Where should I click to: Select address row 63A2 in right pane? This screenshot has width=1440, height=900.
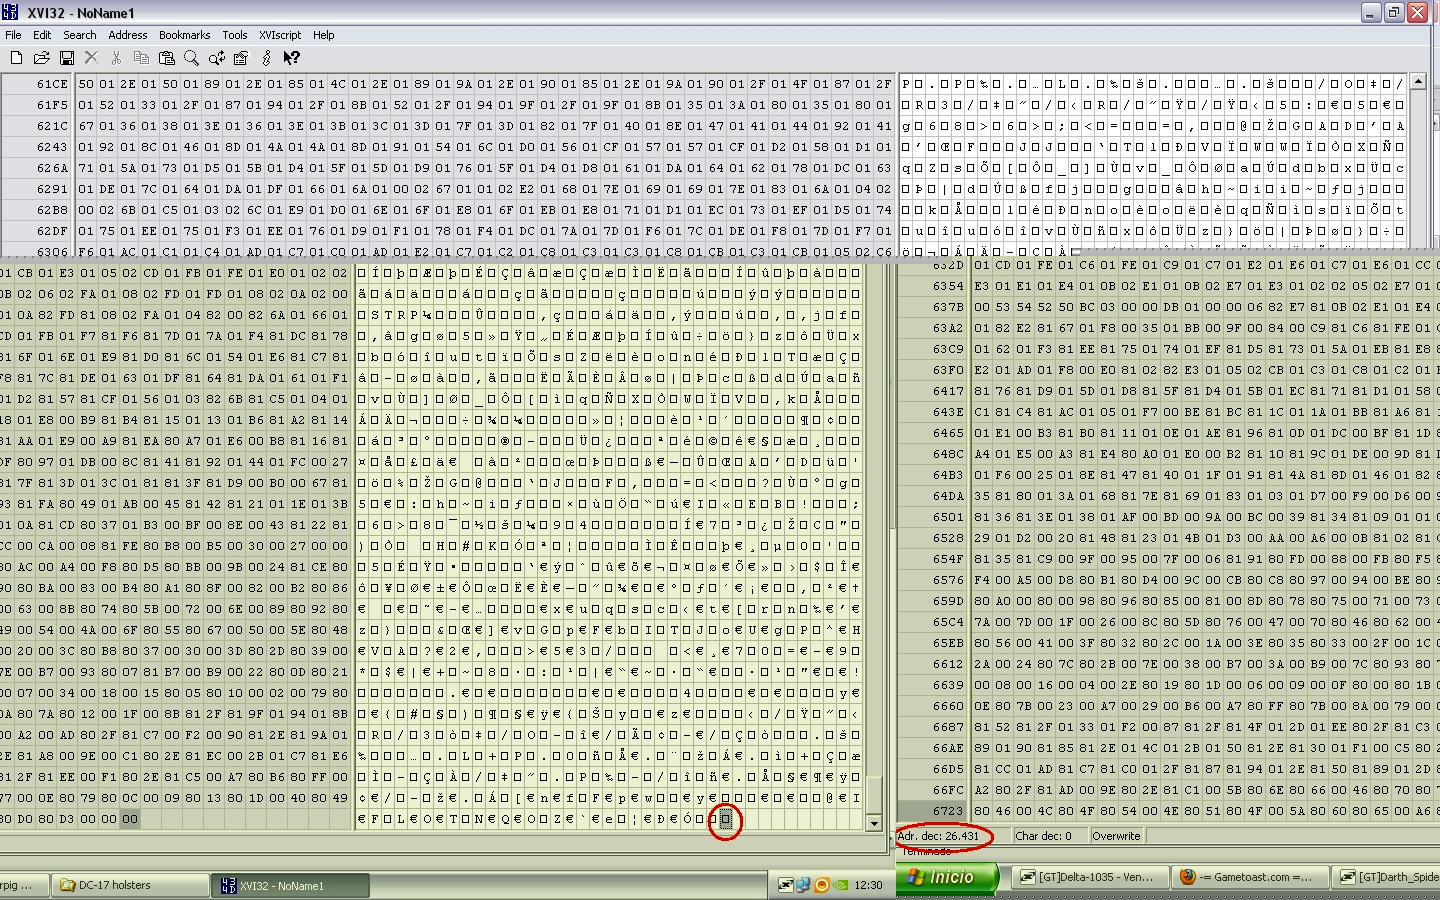coord(934,328)
